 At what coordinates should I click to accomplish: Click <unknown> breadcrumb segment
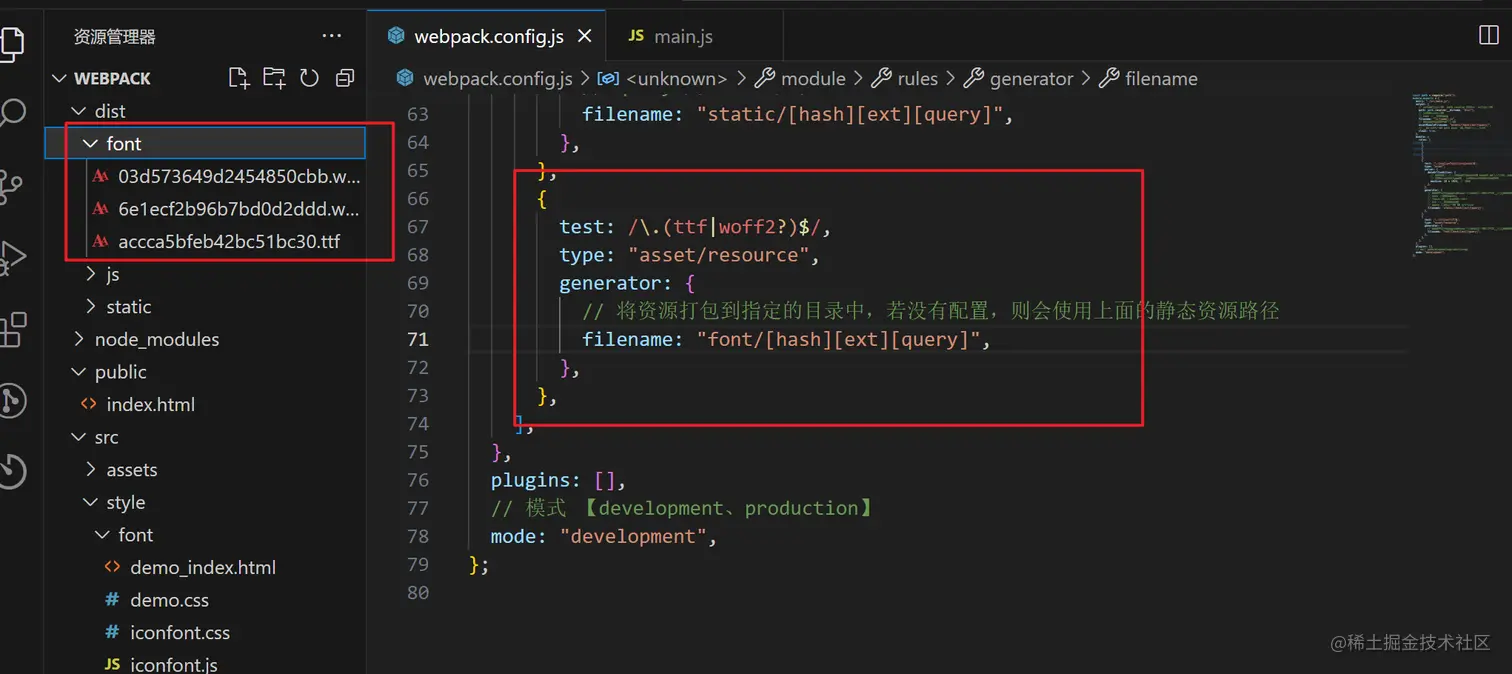[676, 79]
